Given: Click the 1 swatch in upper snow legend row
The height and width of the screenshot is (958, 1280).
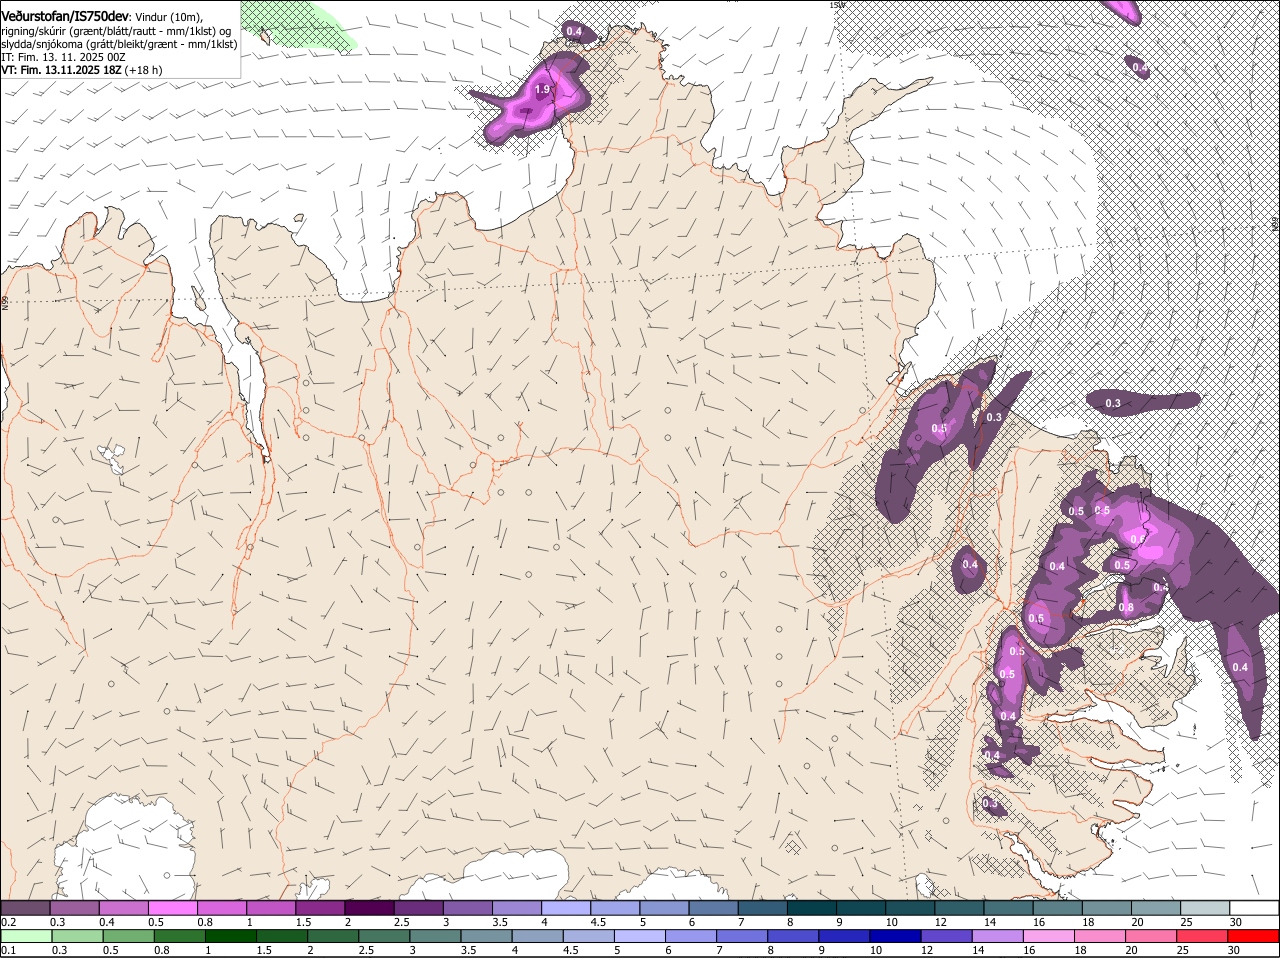Looking at the screenshot, I should click(x=270, y=908).
